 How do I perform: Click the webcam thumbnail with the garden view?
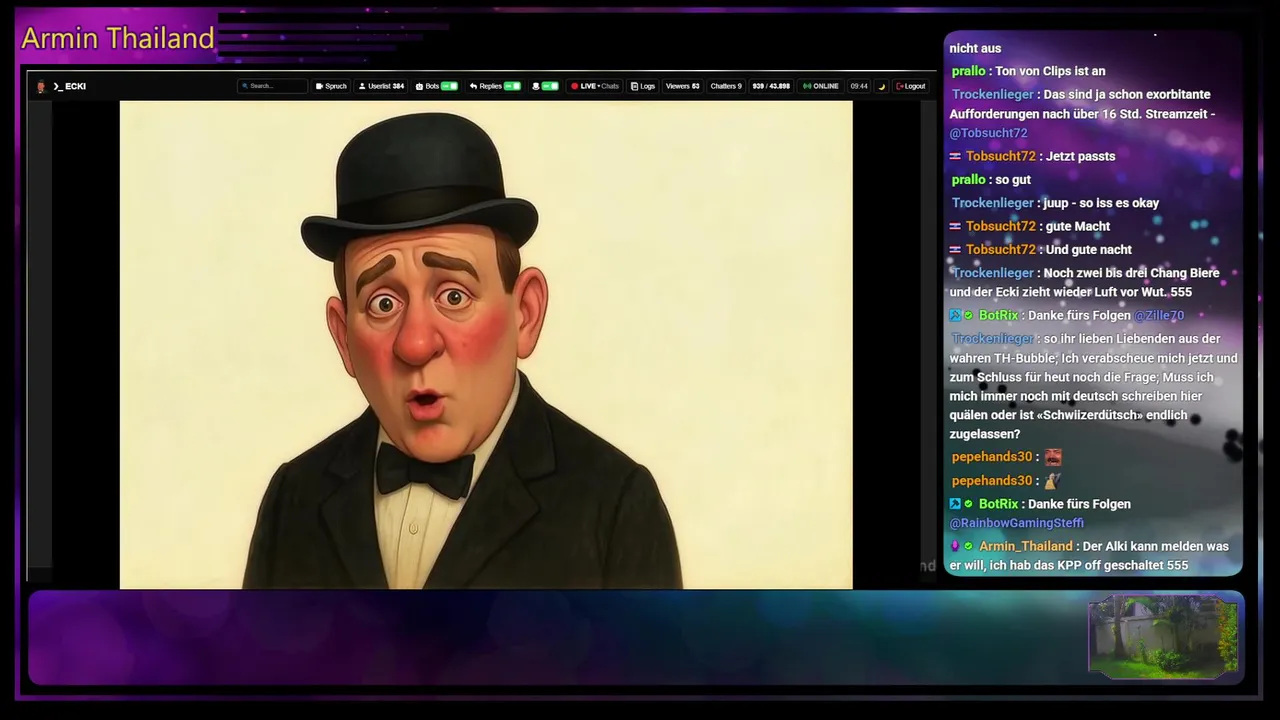1163,636
